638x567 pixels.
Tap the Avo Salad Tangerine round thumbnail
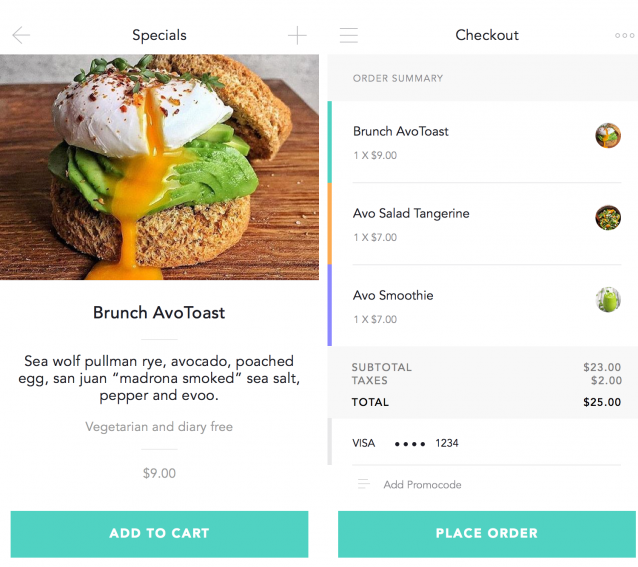pyautogui.click(x=607, y=218)
